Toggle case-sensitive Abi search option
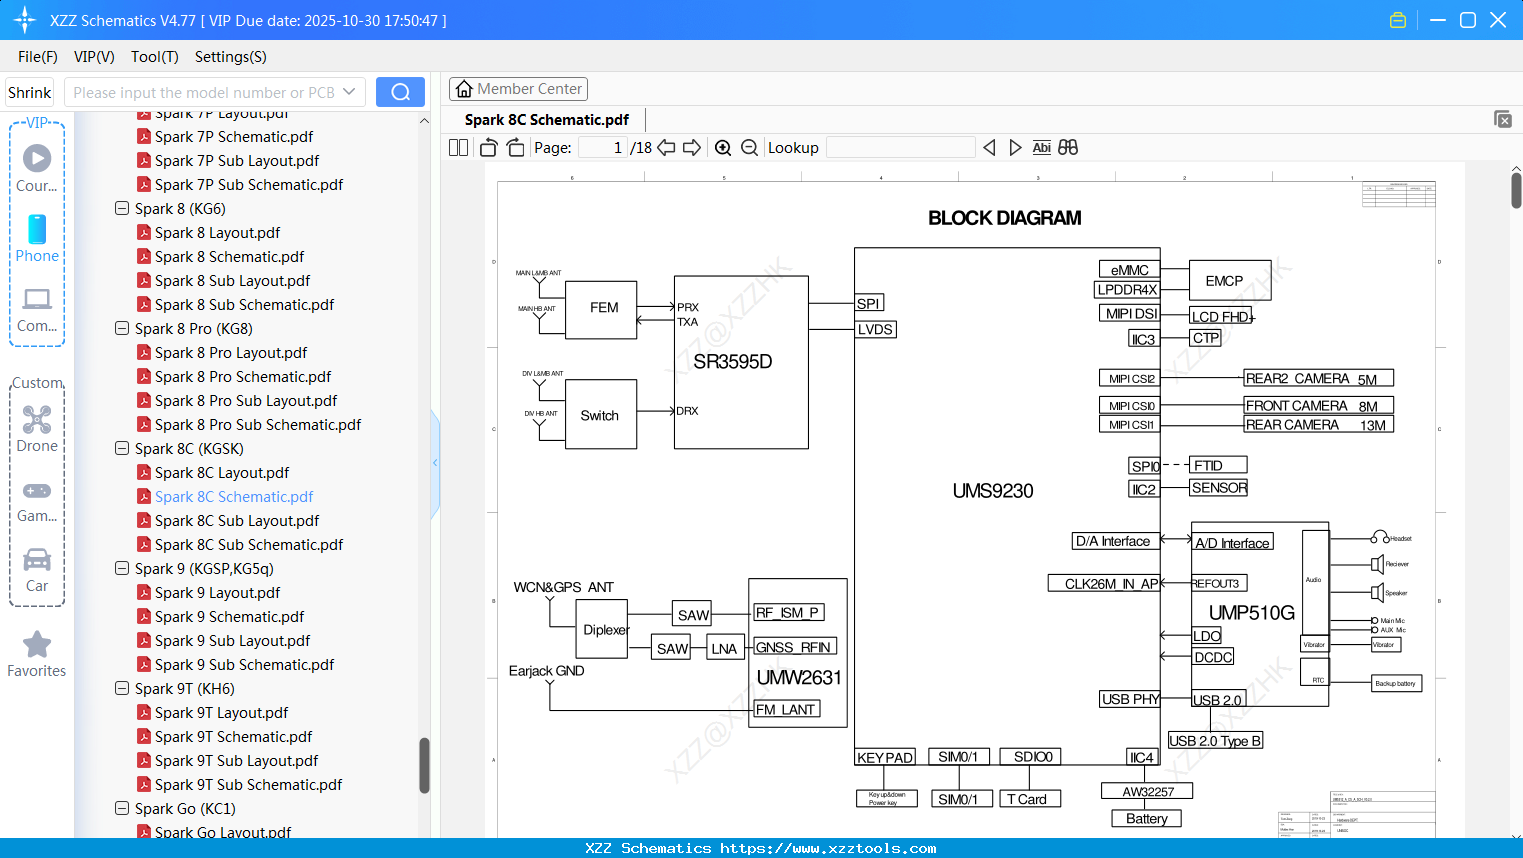The width and height of the screenshot is (1523, 858). (x=1042, y=147)
